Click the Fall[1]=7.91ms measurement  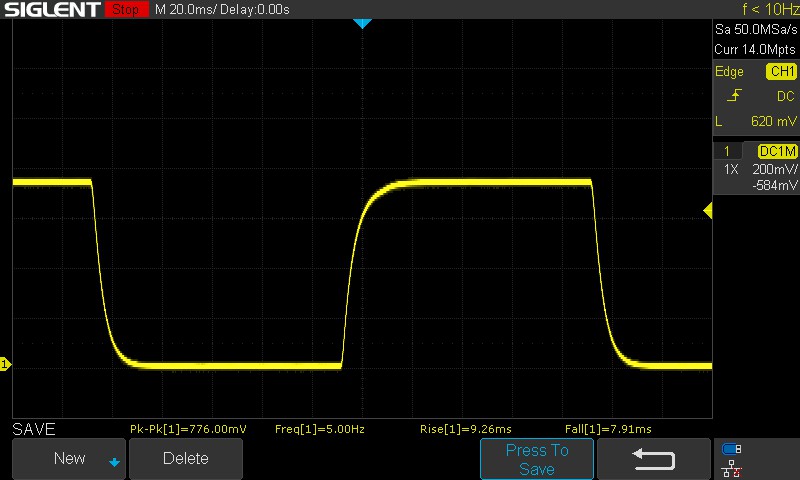[608, 429]
